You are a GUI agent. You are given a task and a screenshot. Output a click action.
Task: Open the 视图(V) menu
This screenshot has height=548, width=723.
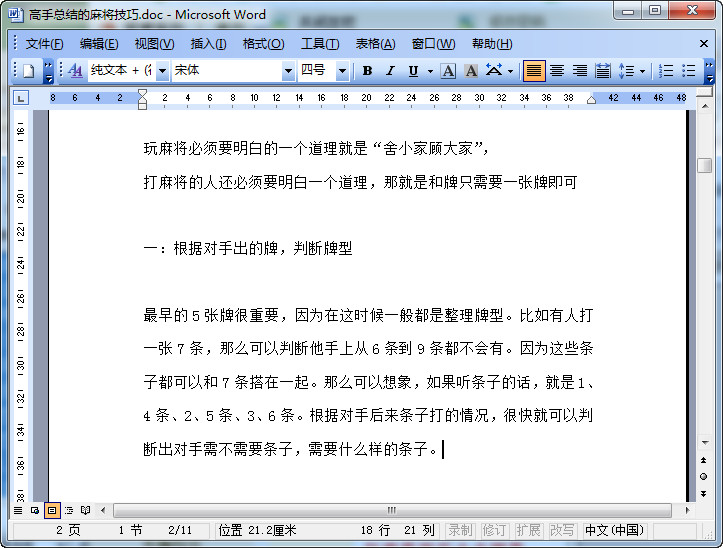[x=154, y=44]
